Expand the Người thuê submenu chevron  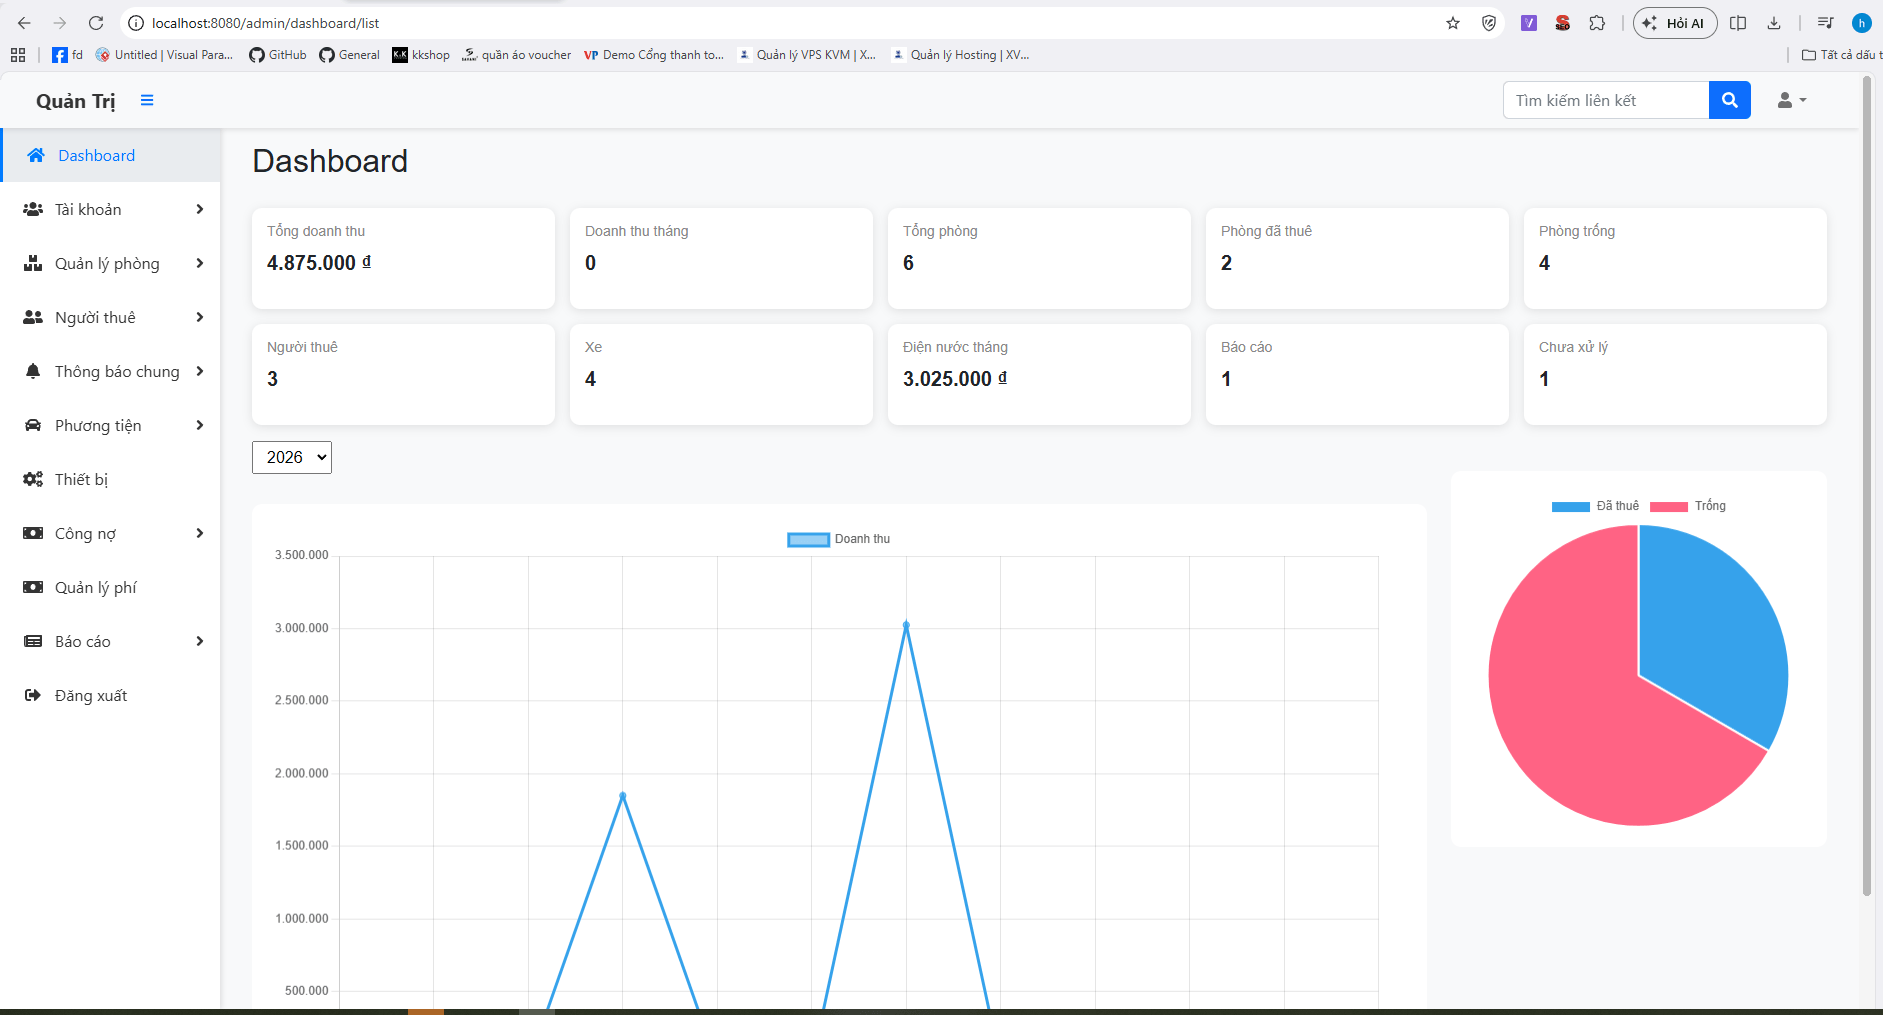(x=200, y=317)
